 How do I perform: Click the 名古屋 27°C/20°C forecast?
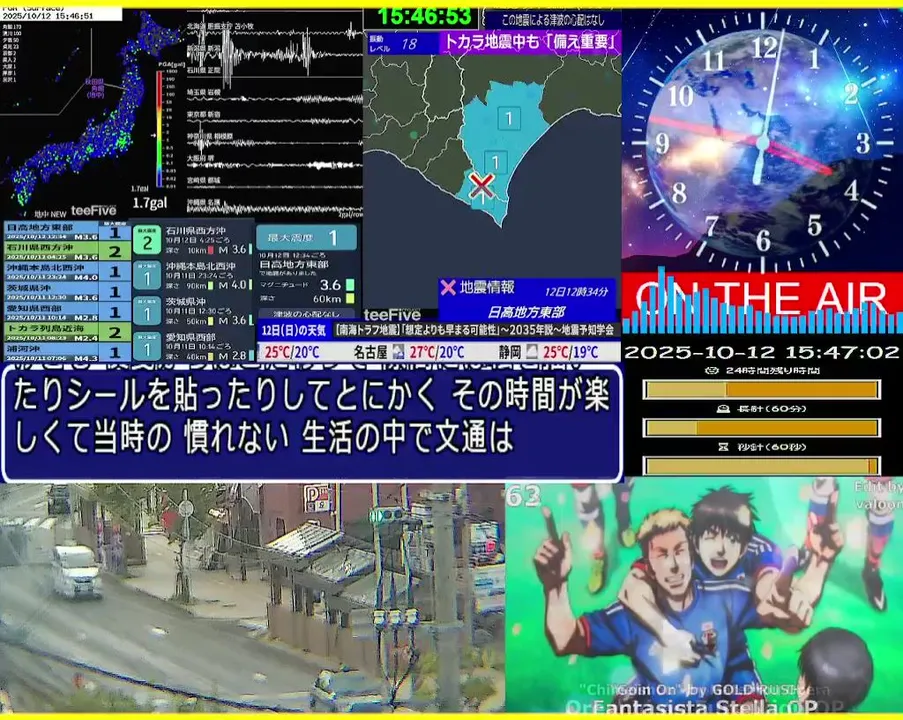click(x=409, y=351)
